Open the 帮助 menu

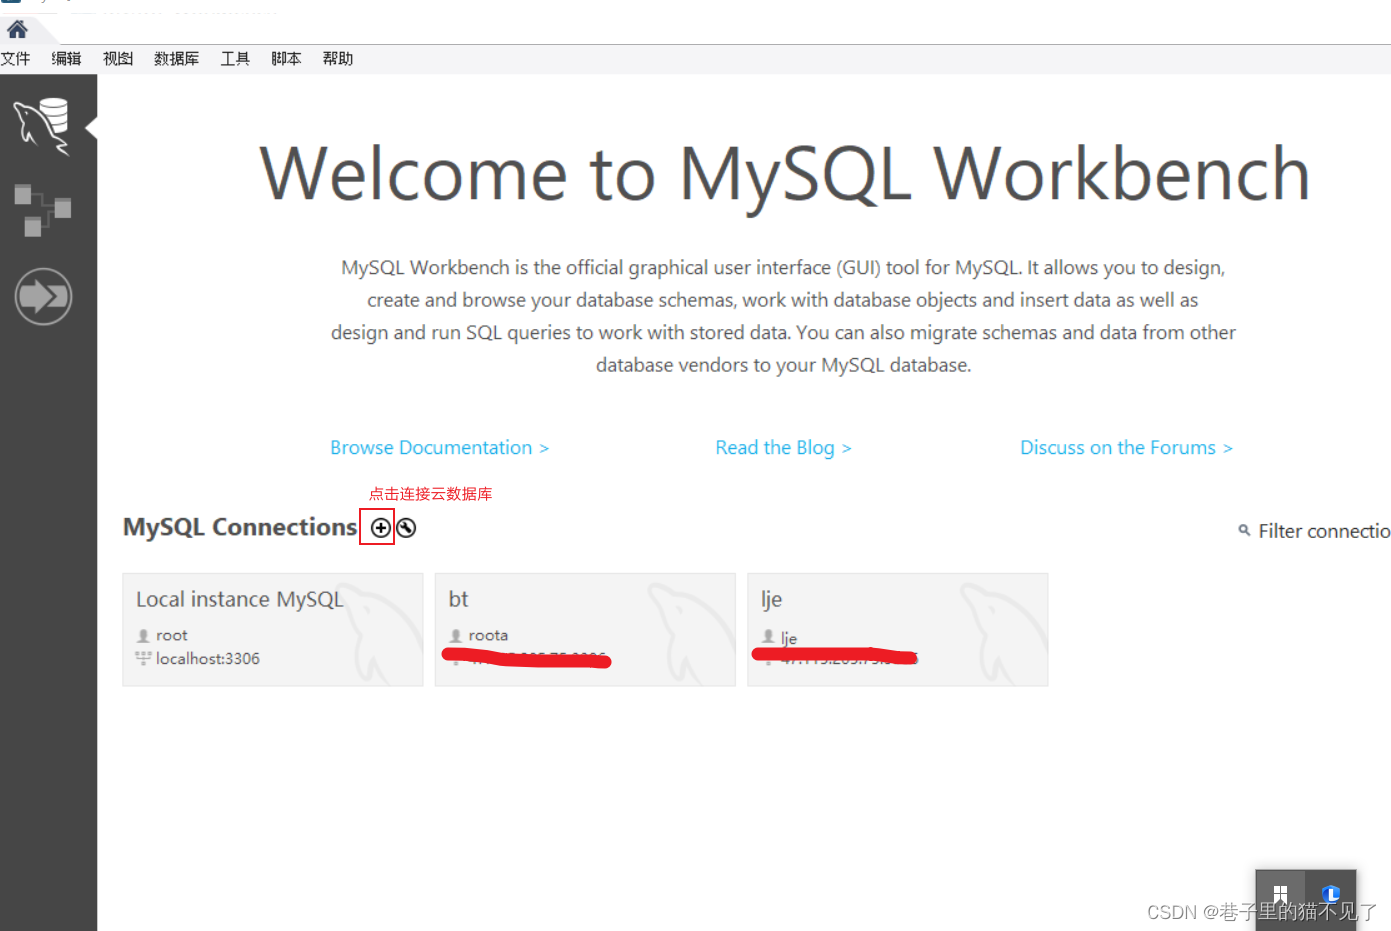pos(338,58)
